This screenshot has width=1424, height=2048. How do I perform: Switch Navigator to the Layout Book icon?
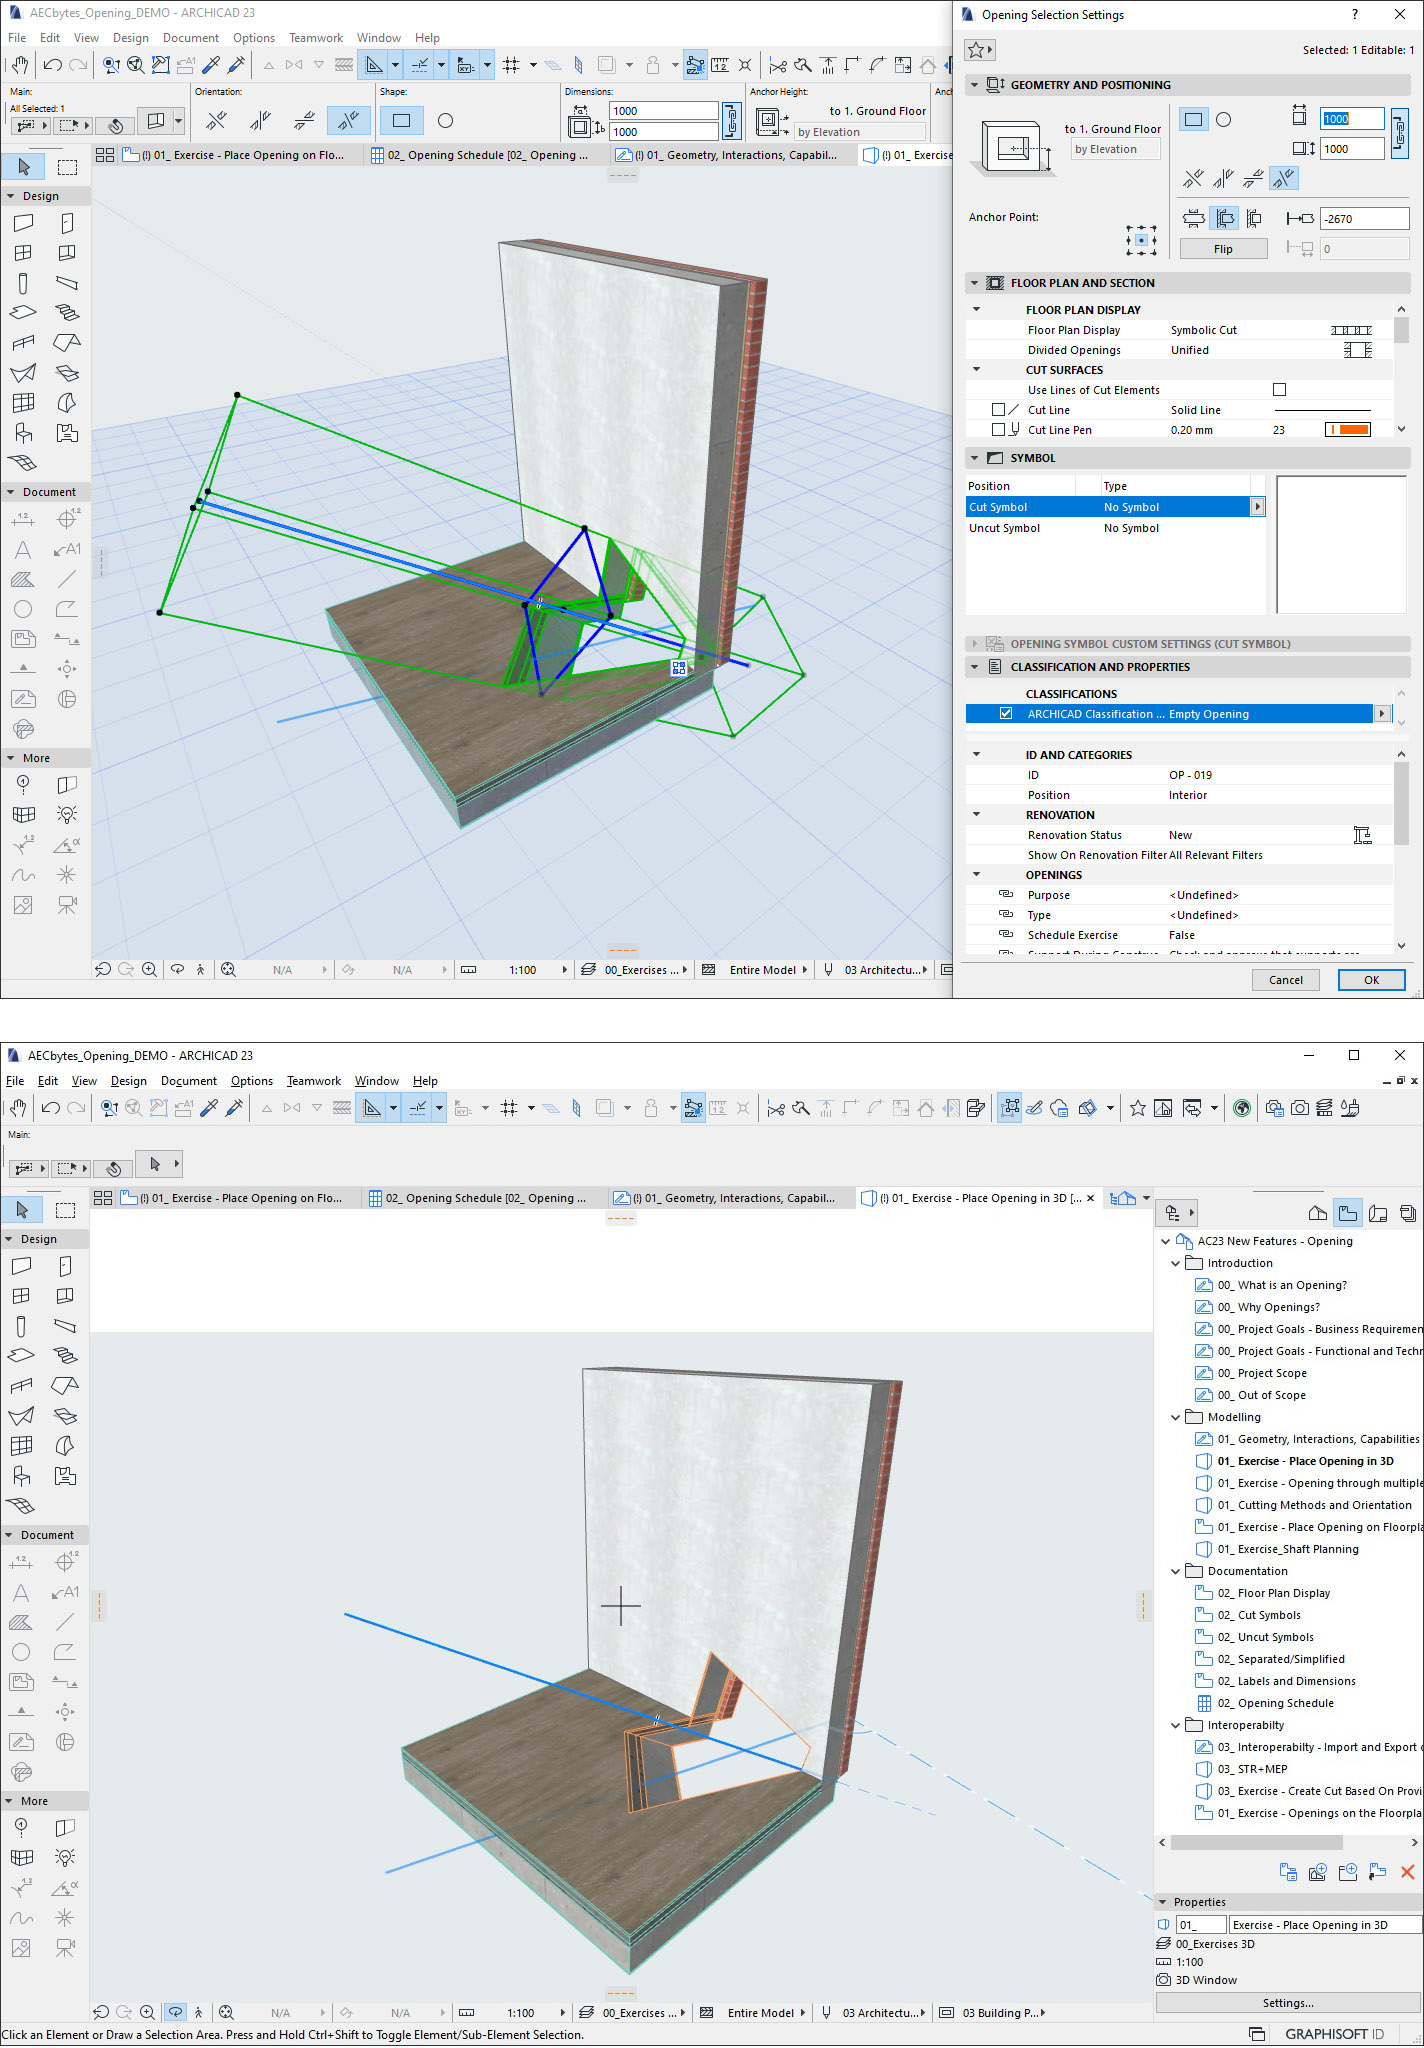(1378, 1213)
